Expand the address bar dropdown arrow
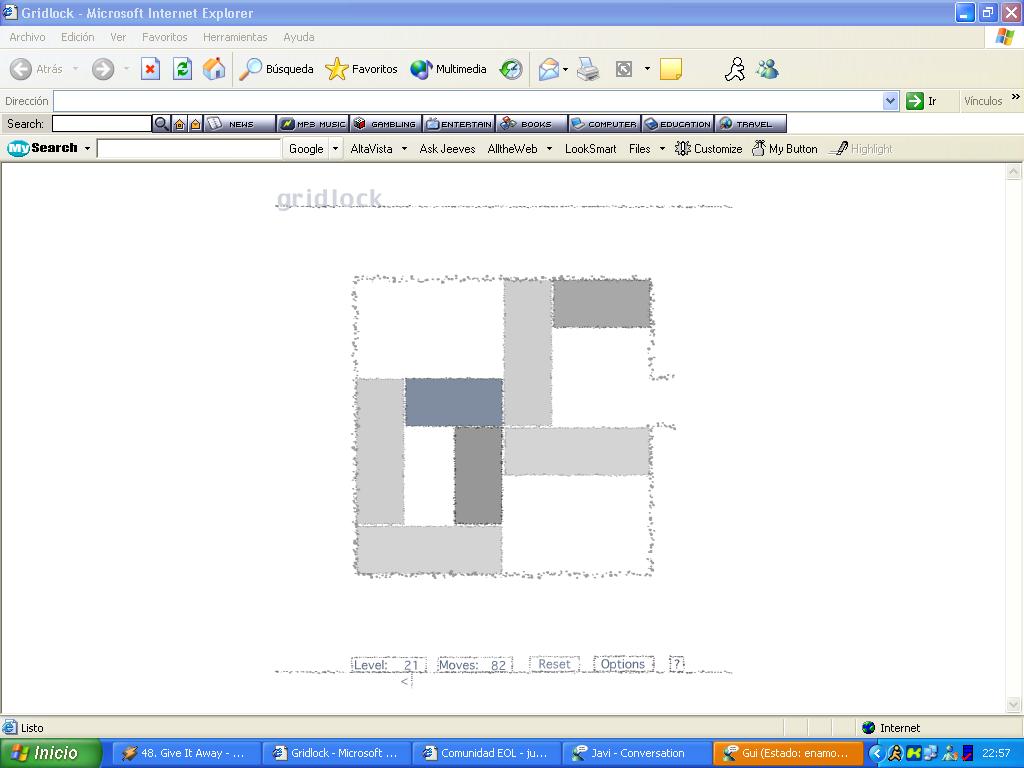1024x768 pixels. (x=890, y=101)
